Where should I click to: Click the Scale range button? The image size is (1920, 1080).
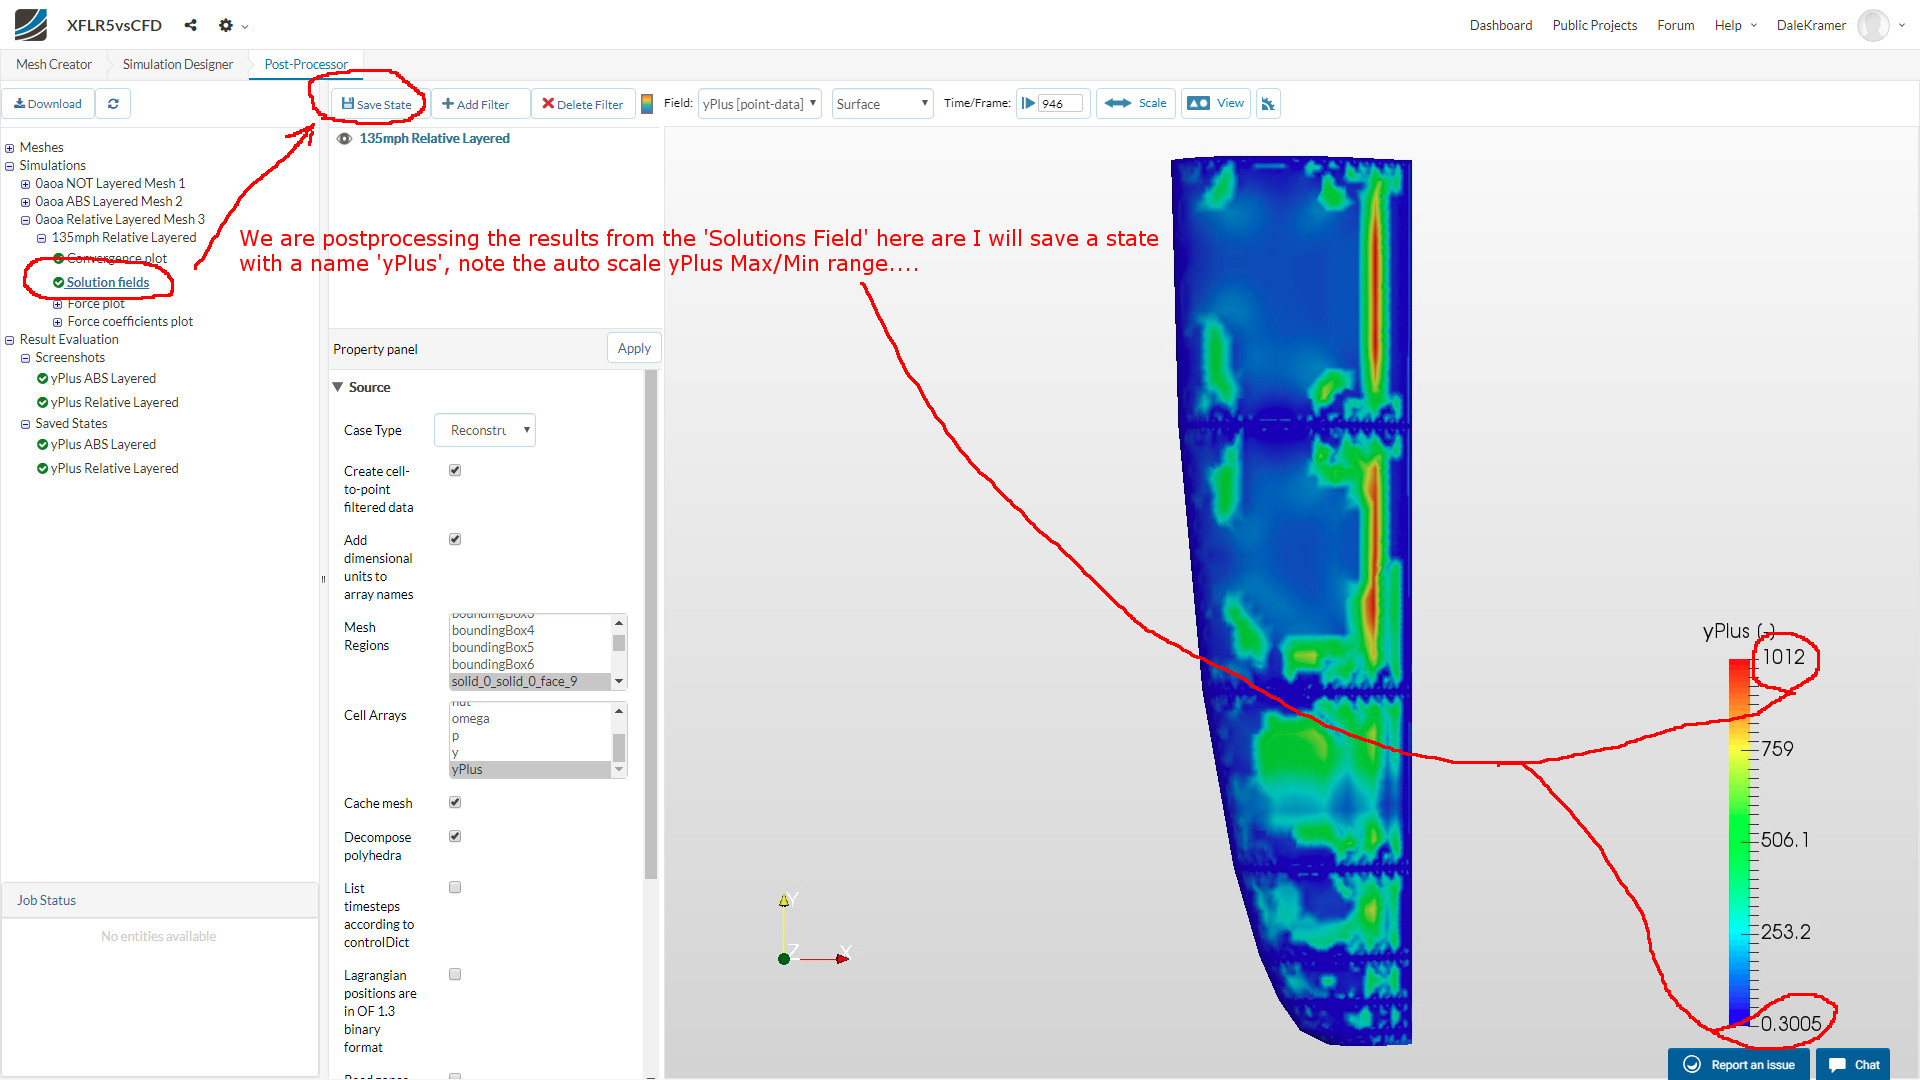(x=1136, y=104)
